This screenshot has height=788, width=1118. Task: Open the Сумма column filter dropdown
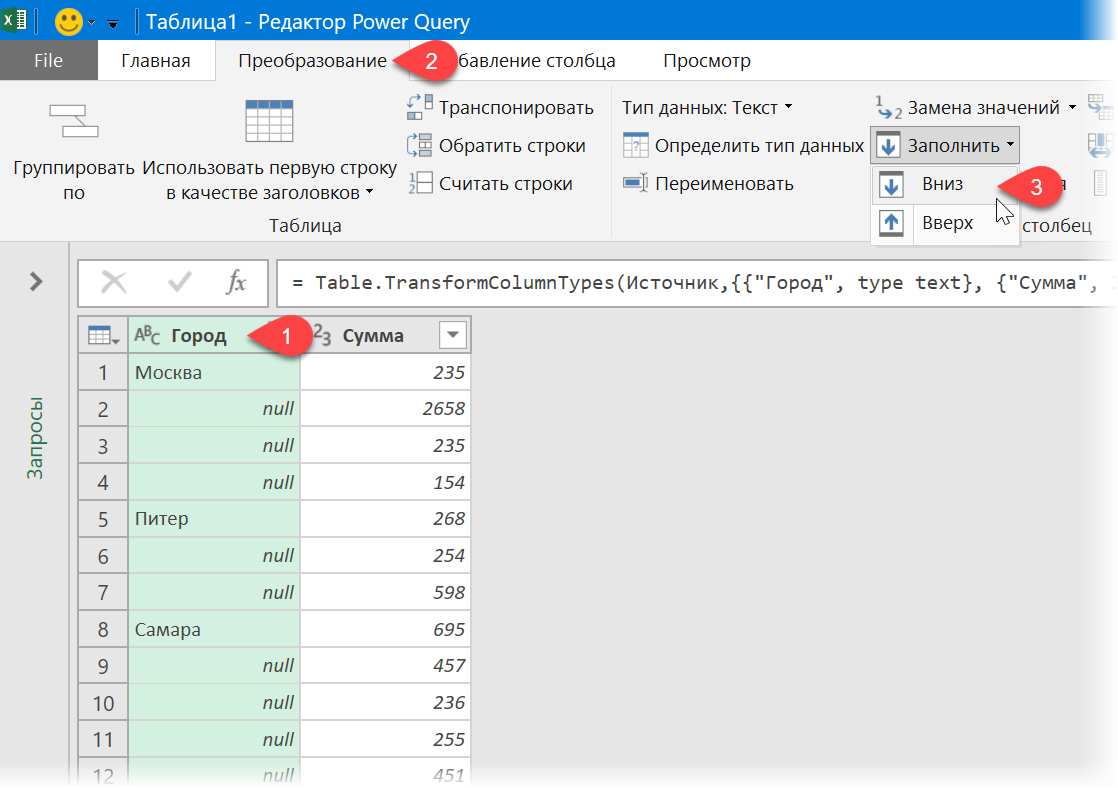[x=453, y=335]
